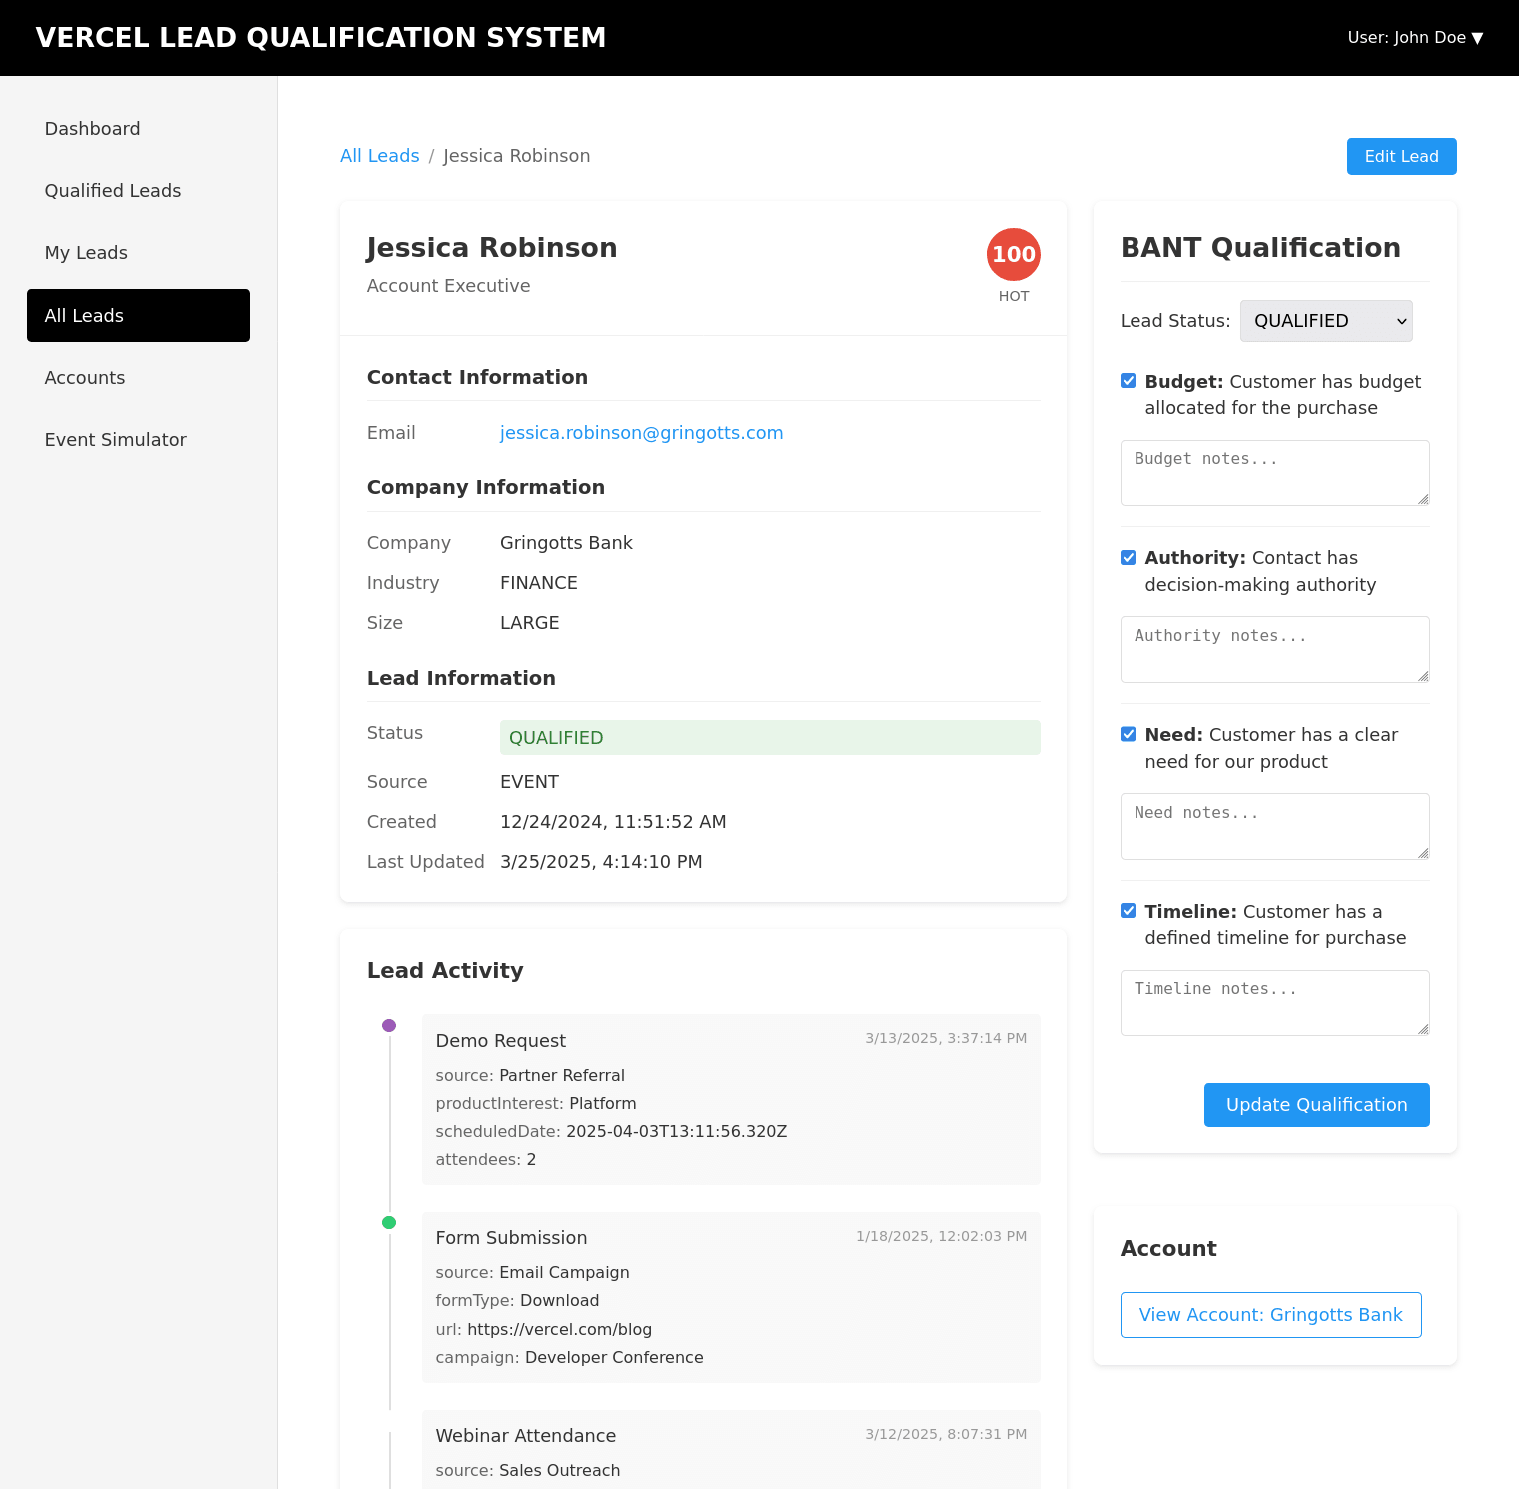Click the Form Submission activity title
The image size is (1520, 1490).
coord(511,1238)
